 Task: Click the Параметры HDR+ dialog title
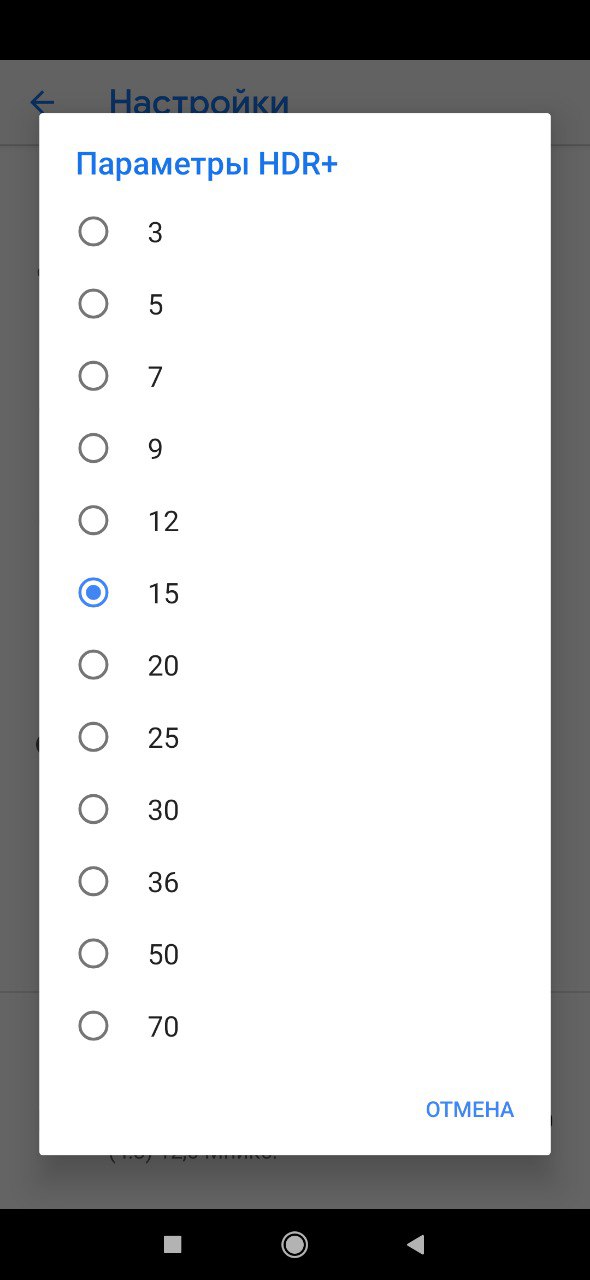click(207, 164)
